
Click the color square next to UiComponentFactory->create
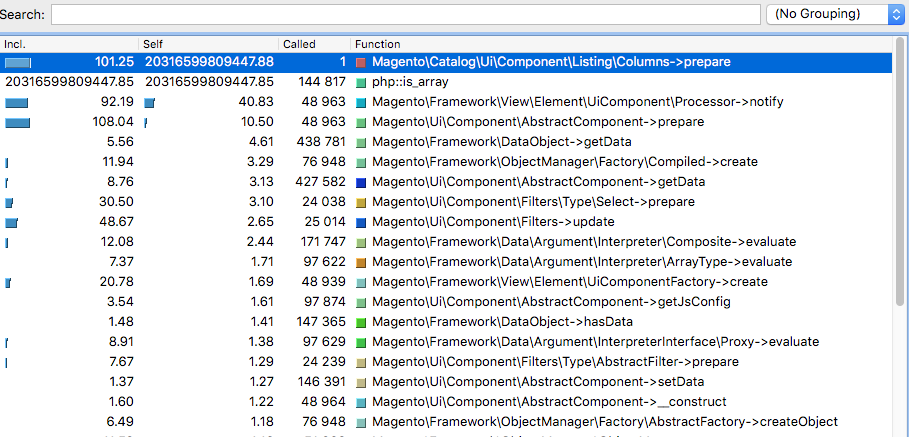pyautogui.click(x=362, y=282)
